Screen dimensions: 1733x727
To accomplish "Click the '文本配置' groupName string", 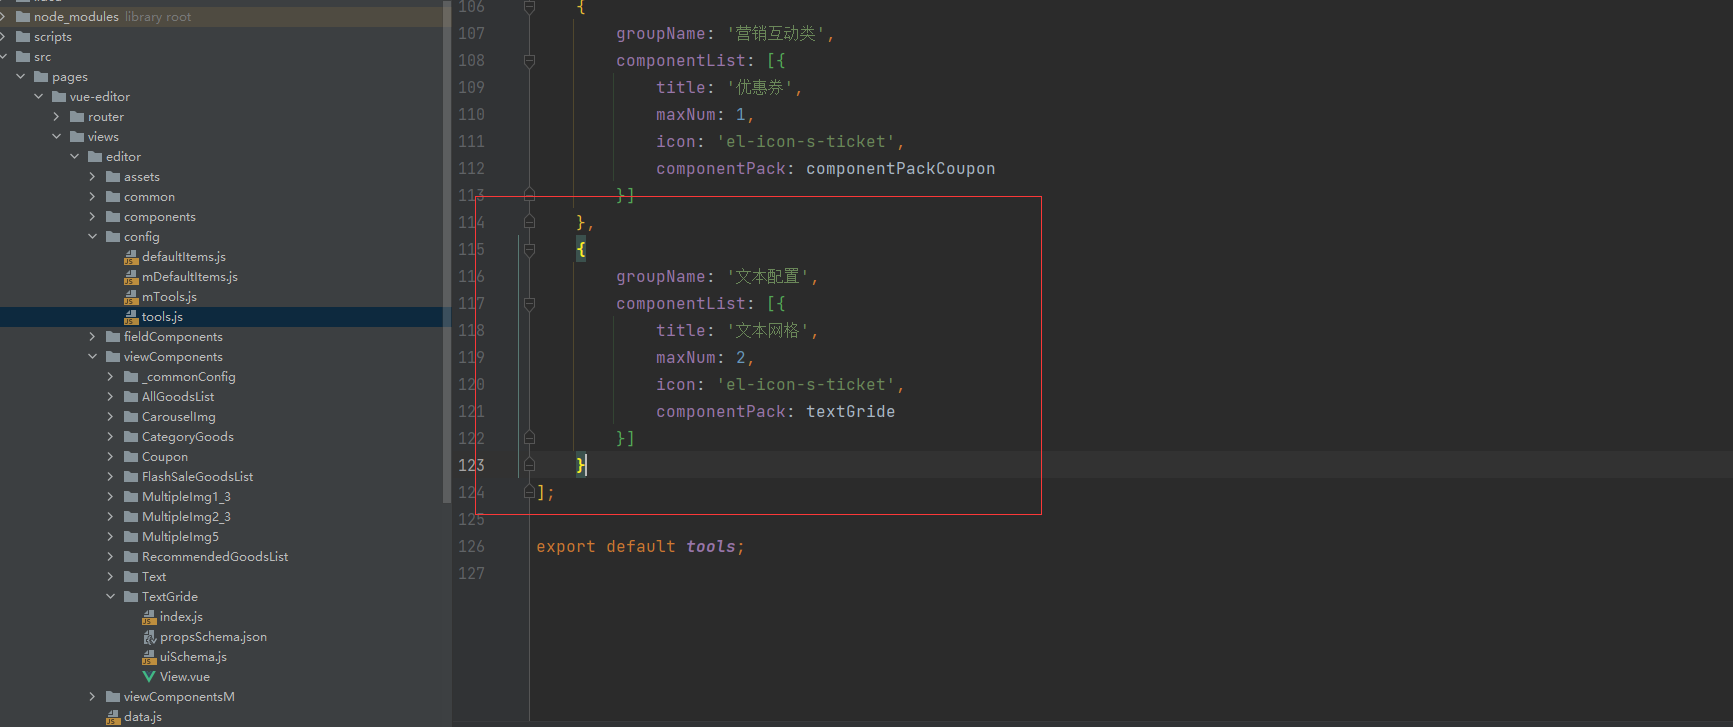I will tap(767, 277).
